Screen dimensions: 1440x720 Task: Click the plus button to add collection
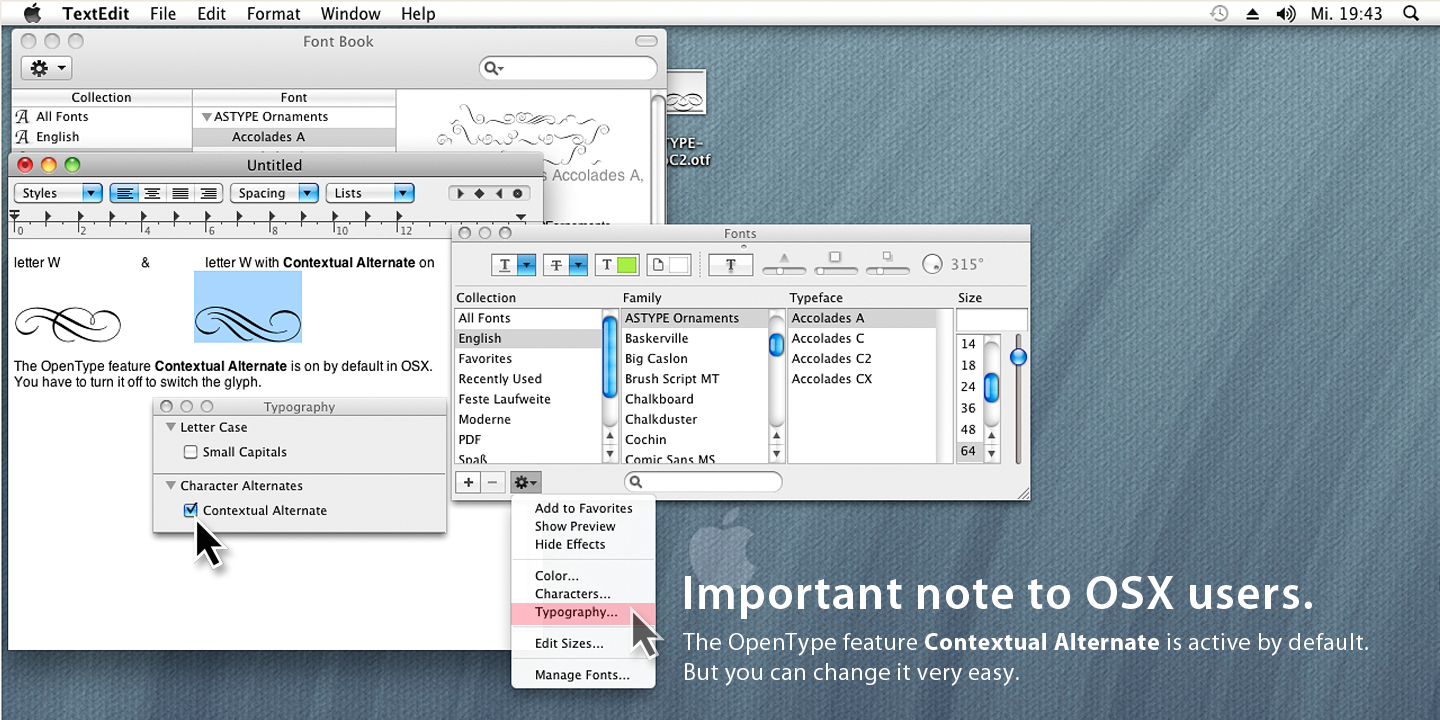click(x=468, y=482)
